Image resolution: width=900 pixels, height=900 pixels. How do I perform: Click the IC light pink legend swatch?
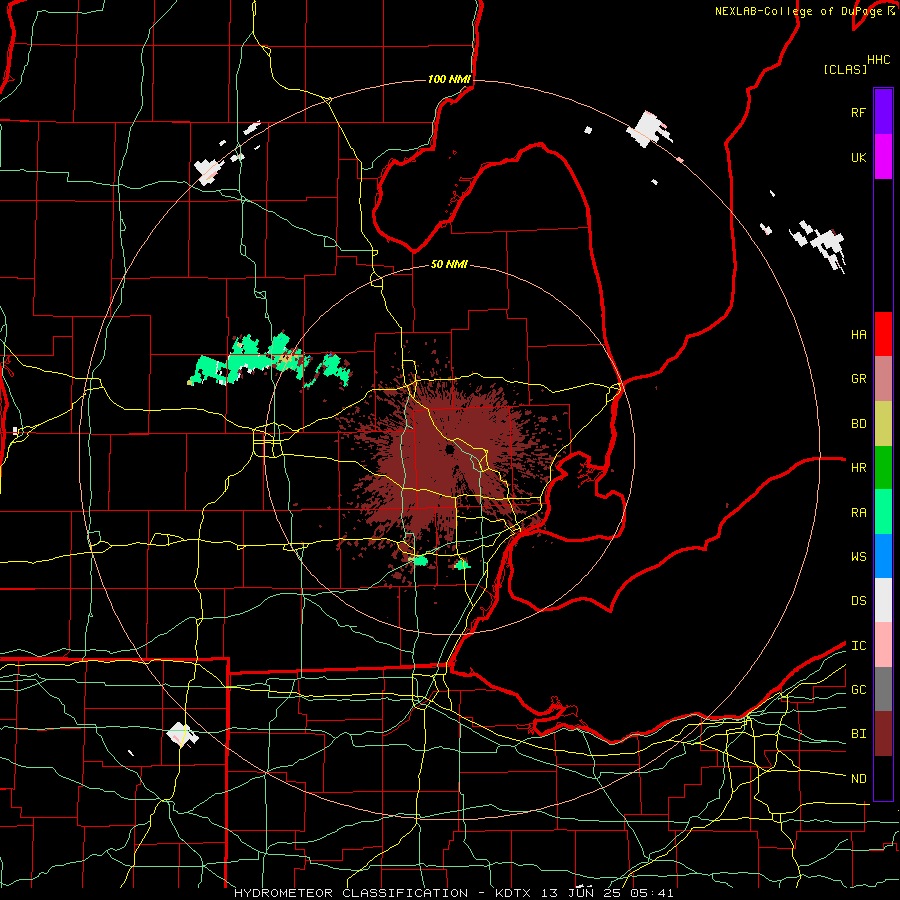(883, 645)
